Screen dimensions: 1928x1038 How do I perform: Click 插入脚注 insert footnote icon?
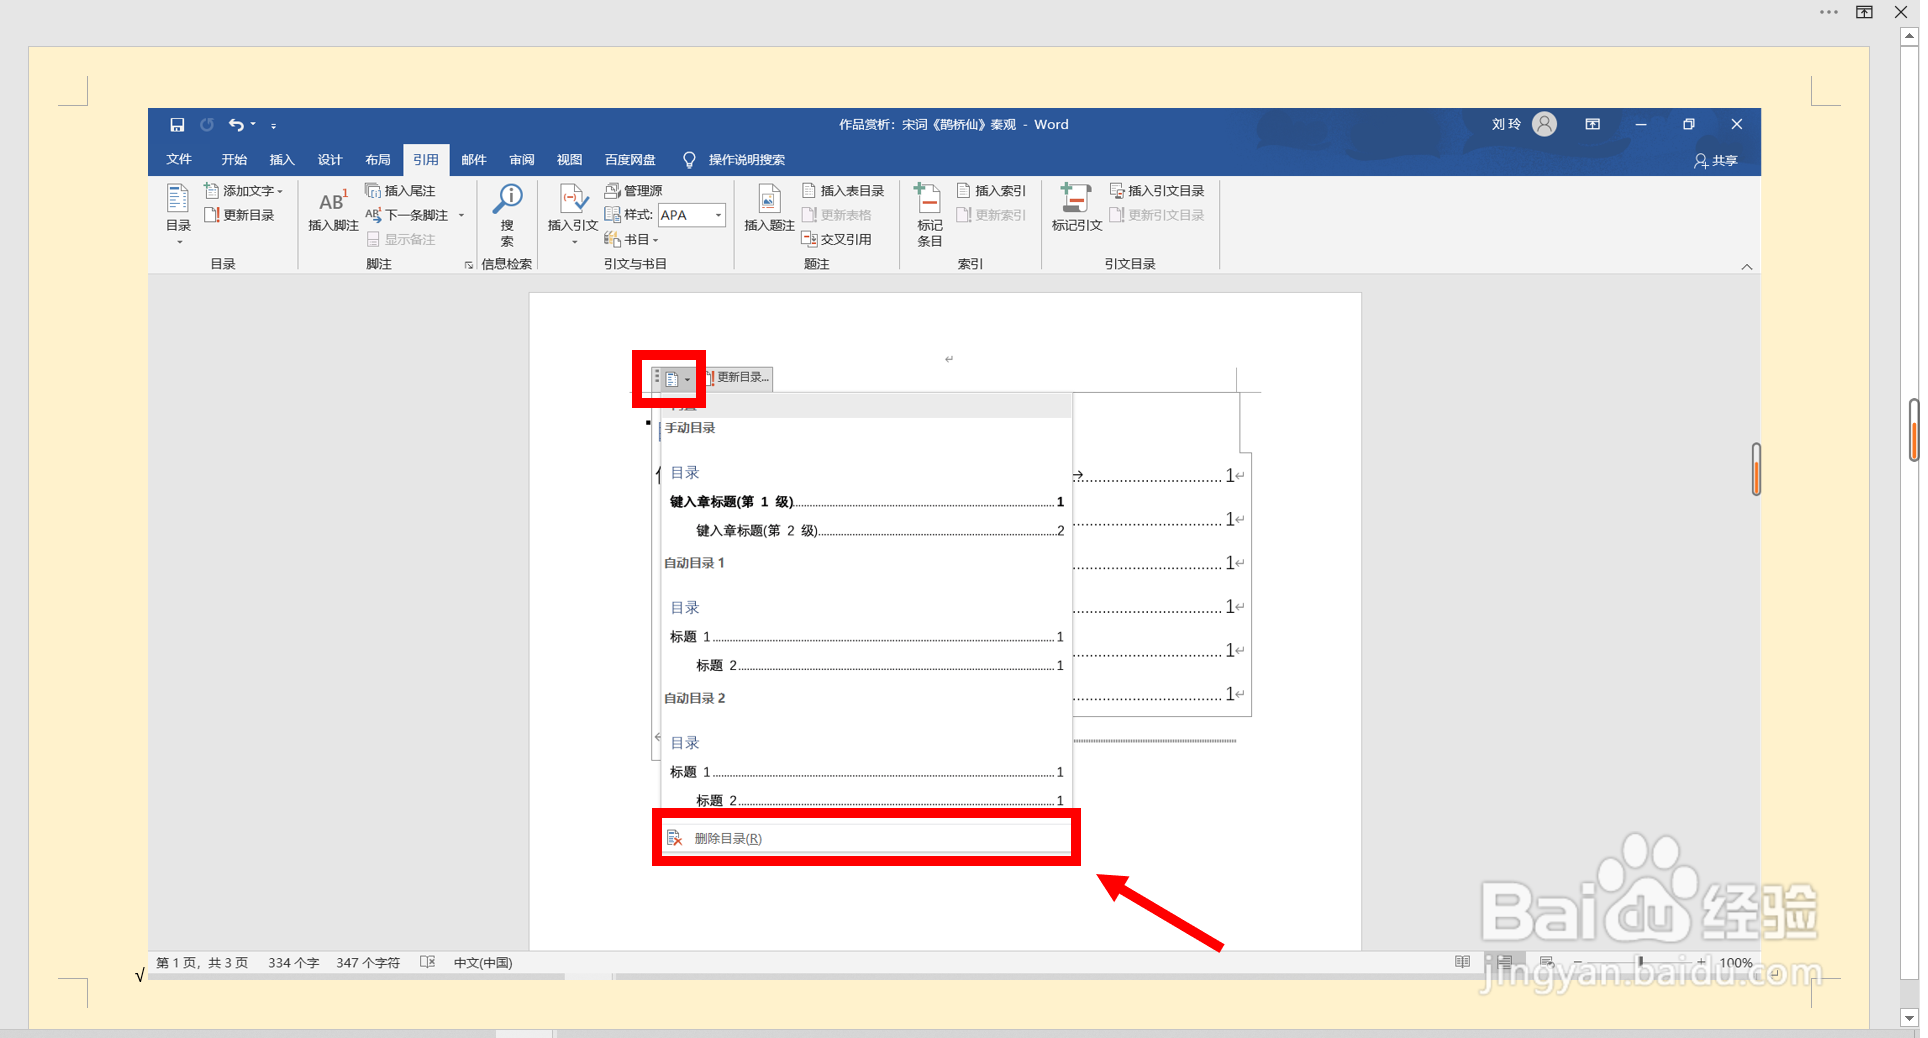(333, 210)
